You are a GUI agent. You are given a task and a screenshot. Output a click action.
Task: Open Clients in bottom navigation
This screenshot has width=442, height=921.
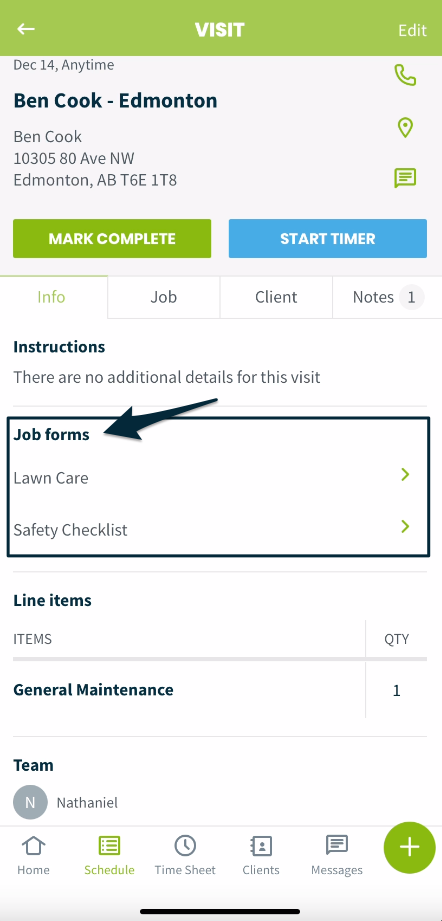pos(261,855)
